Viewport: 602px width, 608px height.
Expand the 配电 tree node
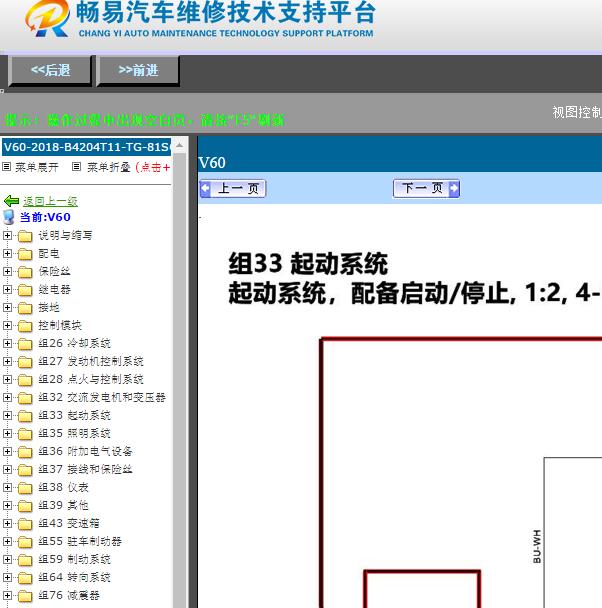7,254
